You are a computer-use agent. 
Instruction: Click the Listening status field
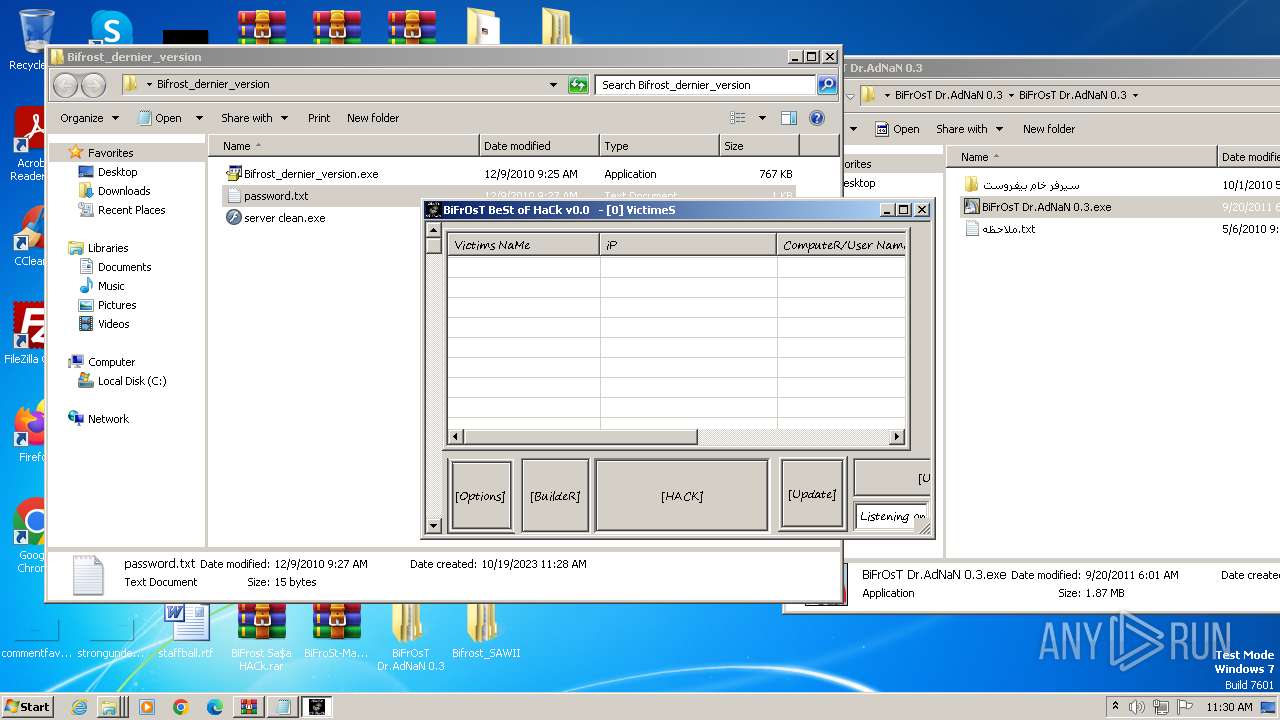[892, 517]
